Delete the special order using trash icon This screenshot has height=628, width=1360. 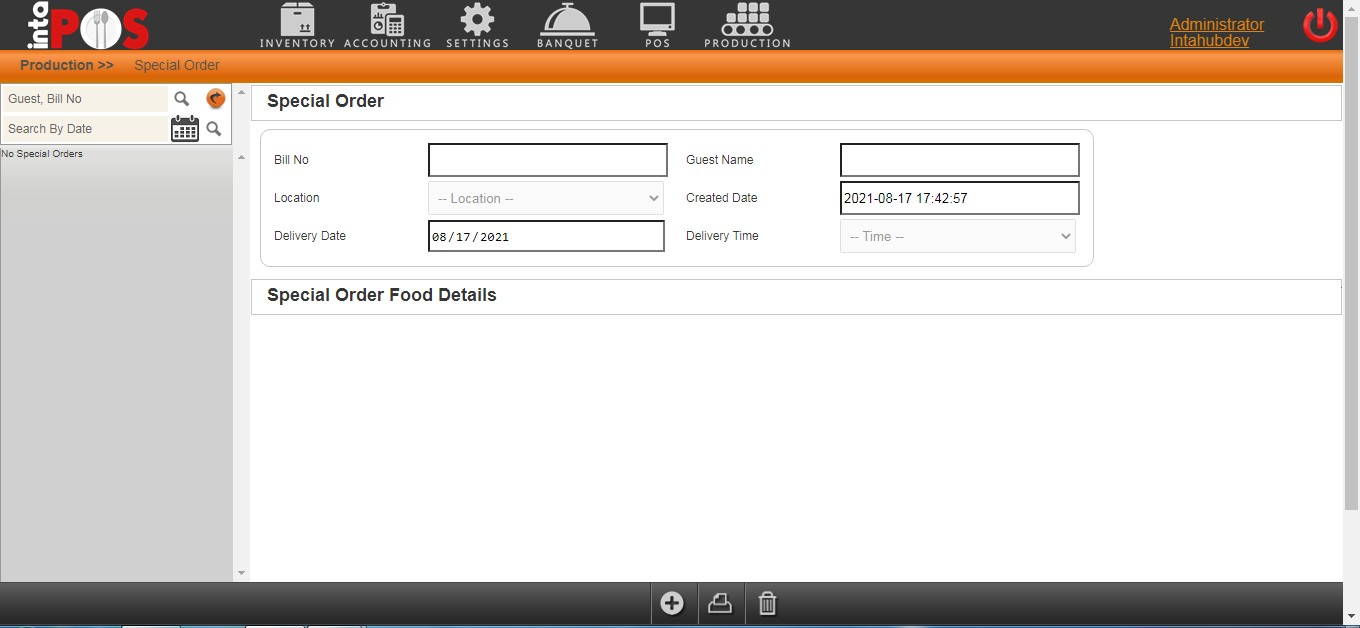[767, 603]
